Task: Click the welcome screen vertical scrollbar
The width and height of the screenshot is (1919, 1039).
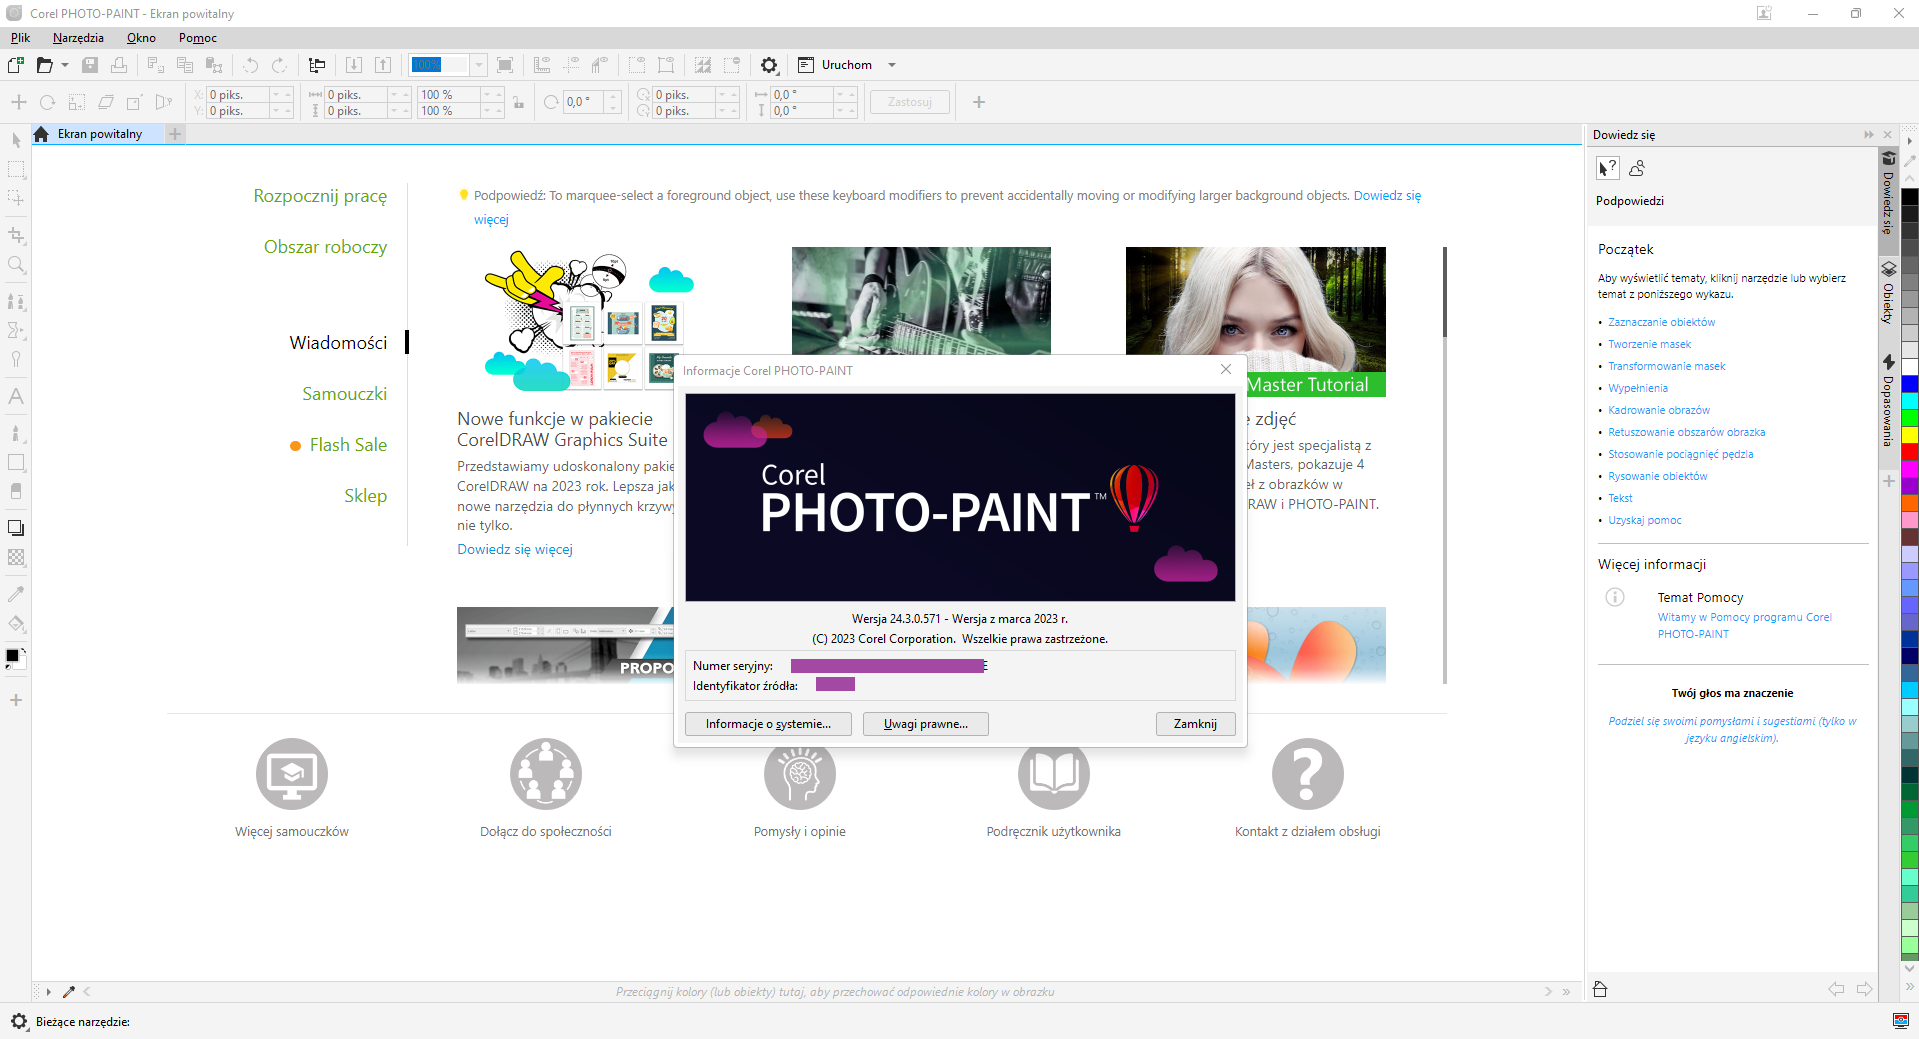Action: click(1444, 465)
